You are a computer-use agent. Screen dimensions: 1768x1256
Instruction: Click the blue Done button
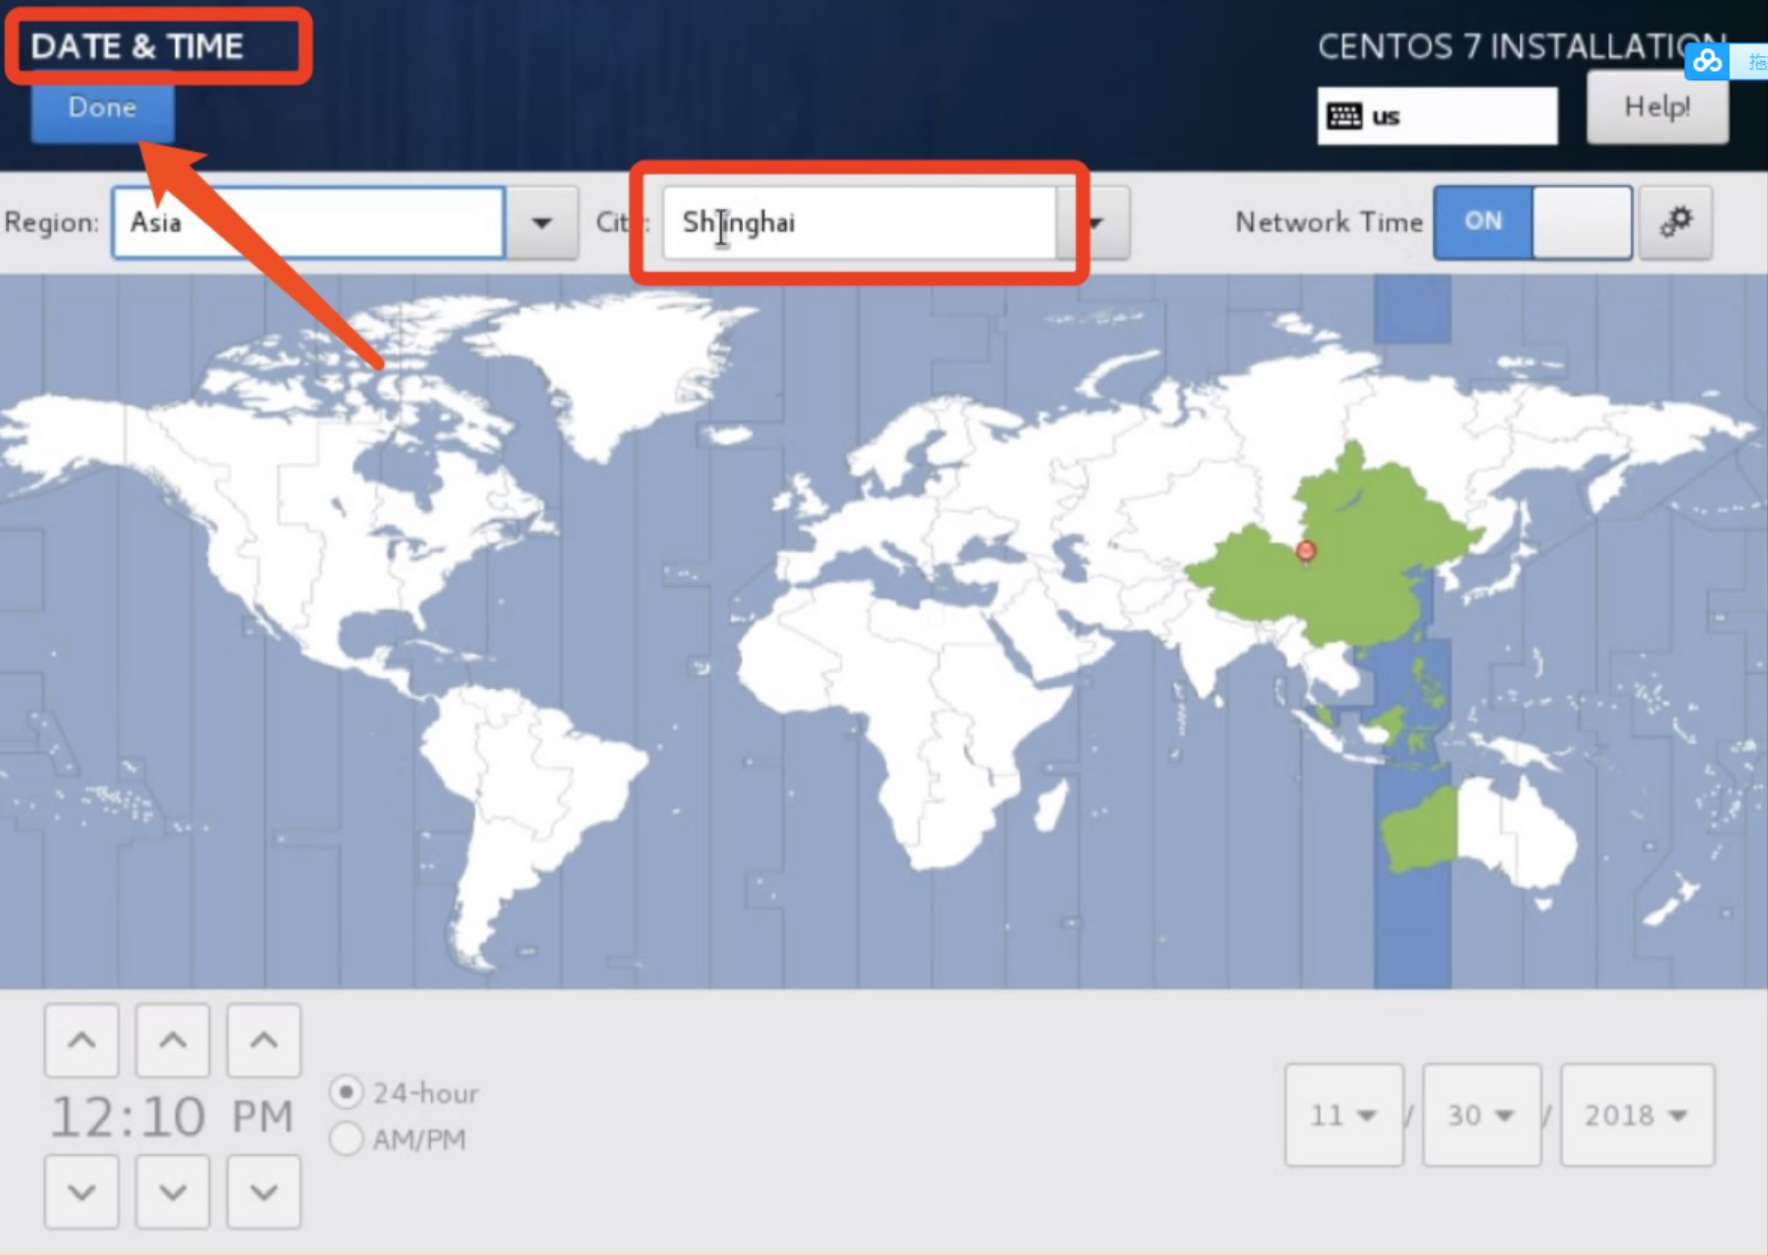coord(102,110)
